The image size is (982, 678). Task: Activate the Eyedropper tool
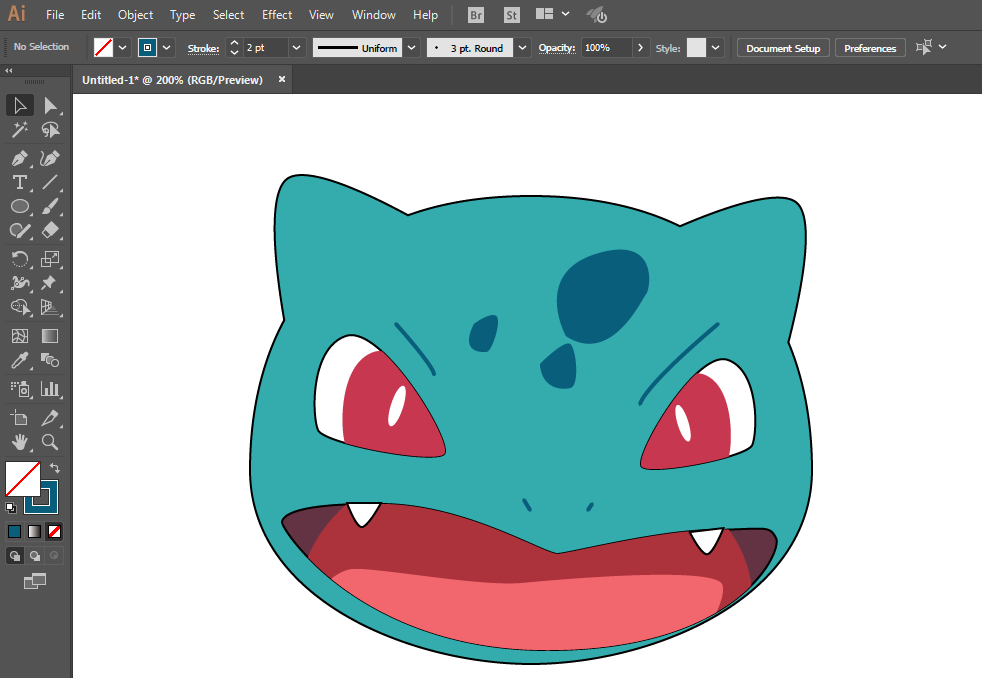19,361
